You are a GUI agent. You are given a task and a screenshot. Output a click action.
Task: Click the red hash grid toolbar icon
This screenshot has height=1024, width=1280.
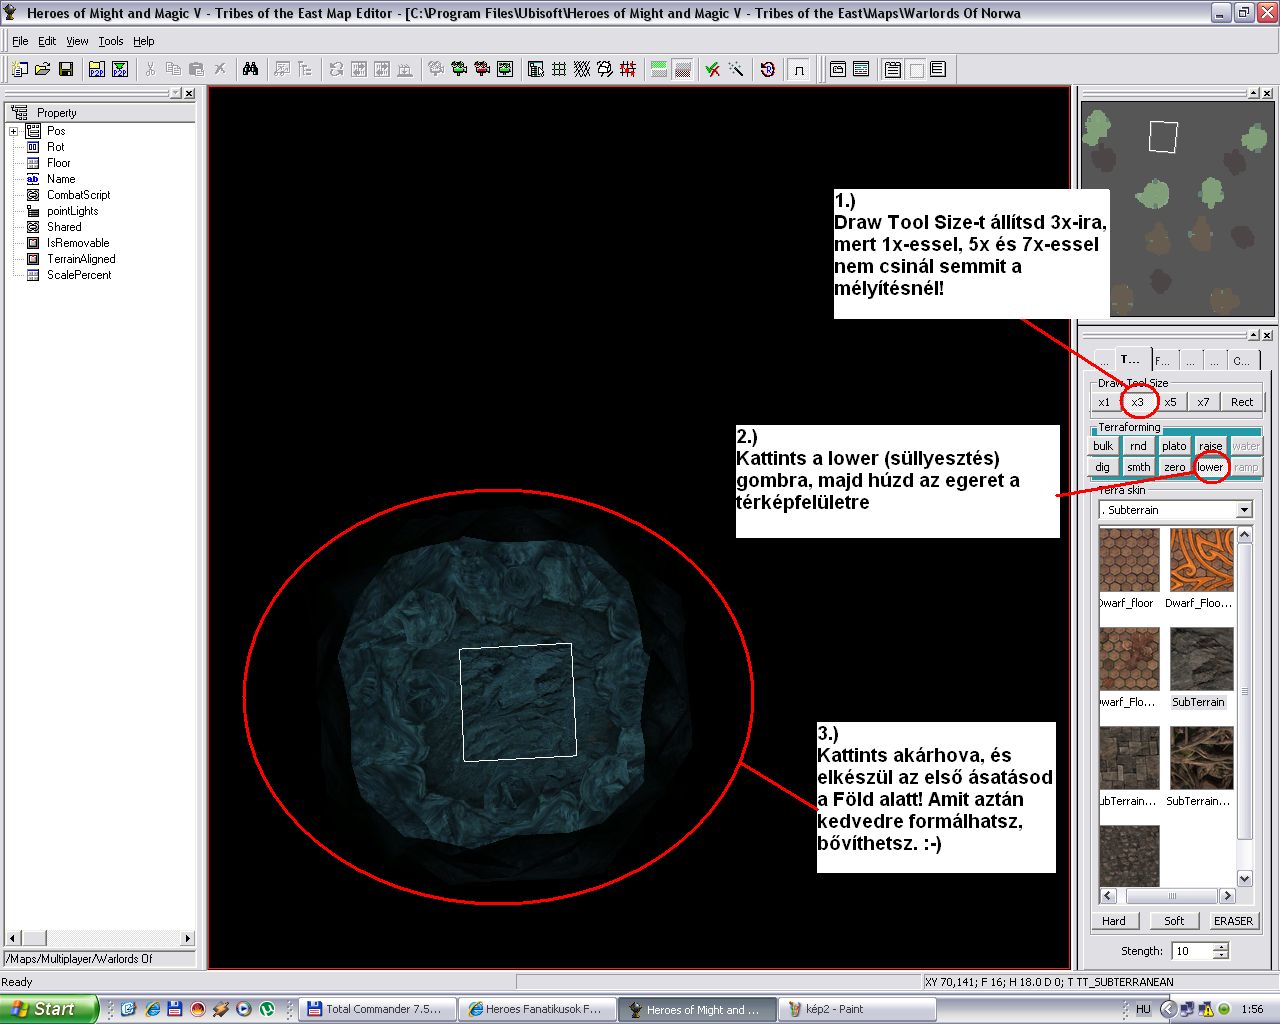pyautogui.click(x=628, y=69)
